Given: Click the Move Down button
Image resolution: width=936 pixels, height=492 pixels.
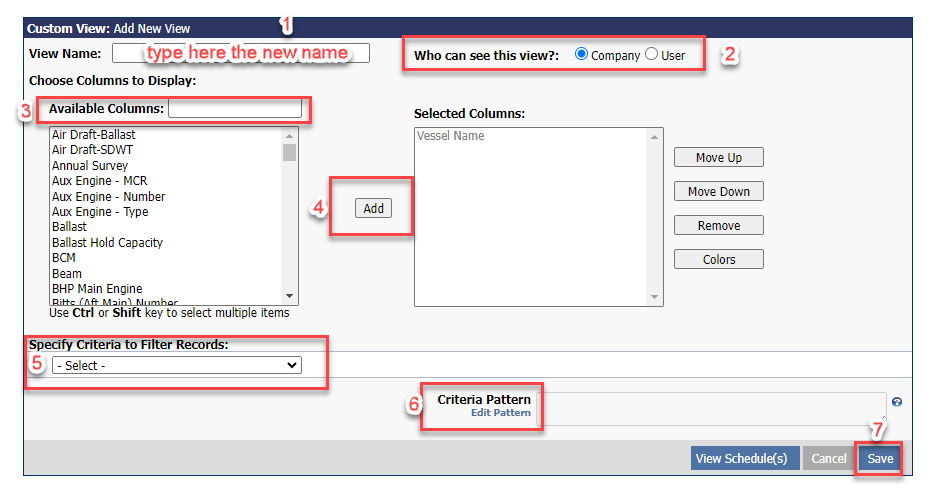Looking at the screenshot, I should pos(719,191).
